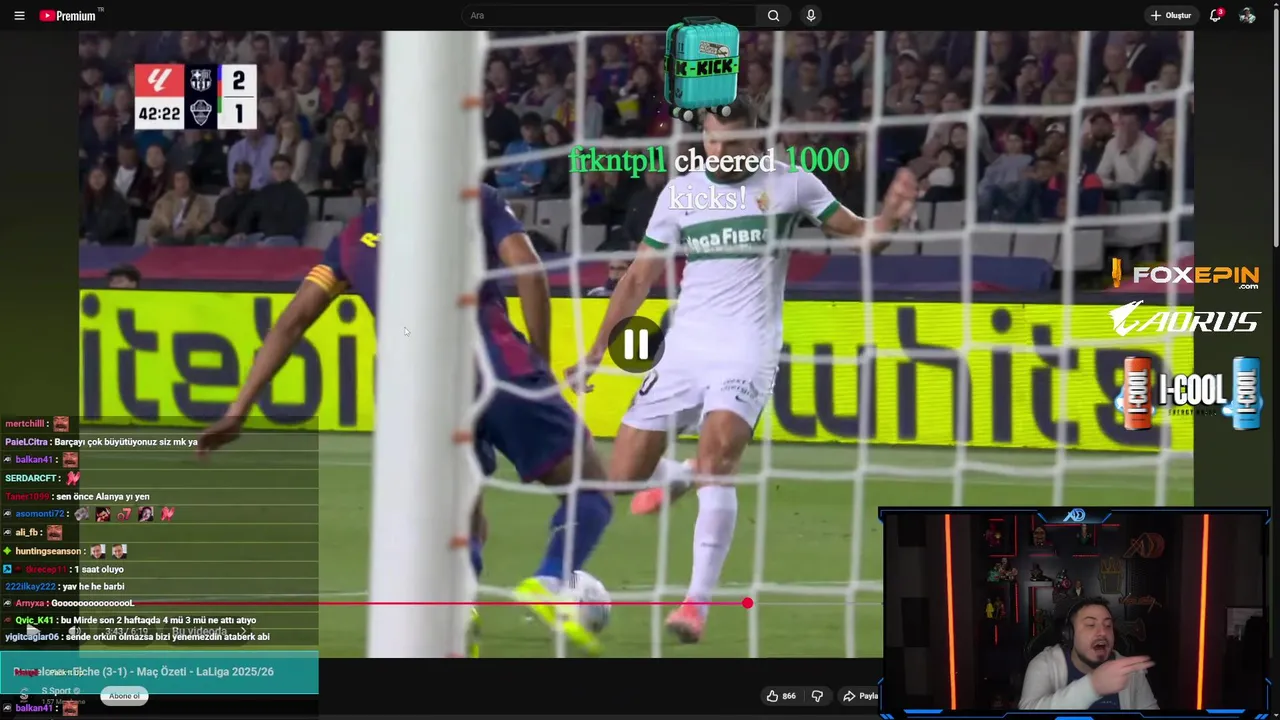Open the account avatar menu
Screen dimensions: 1280x720
coord(1247,16)
